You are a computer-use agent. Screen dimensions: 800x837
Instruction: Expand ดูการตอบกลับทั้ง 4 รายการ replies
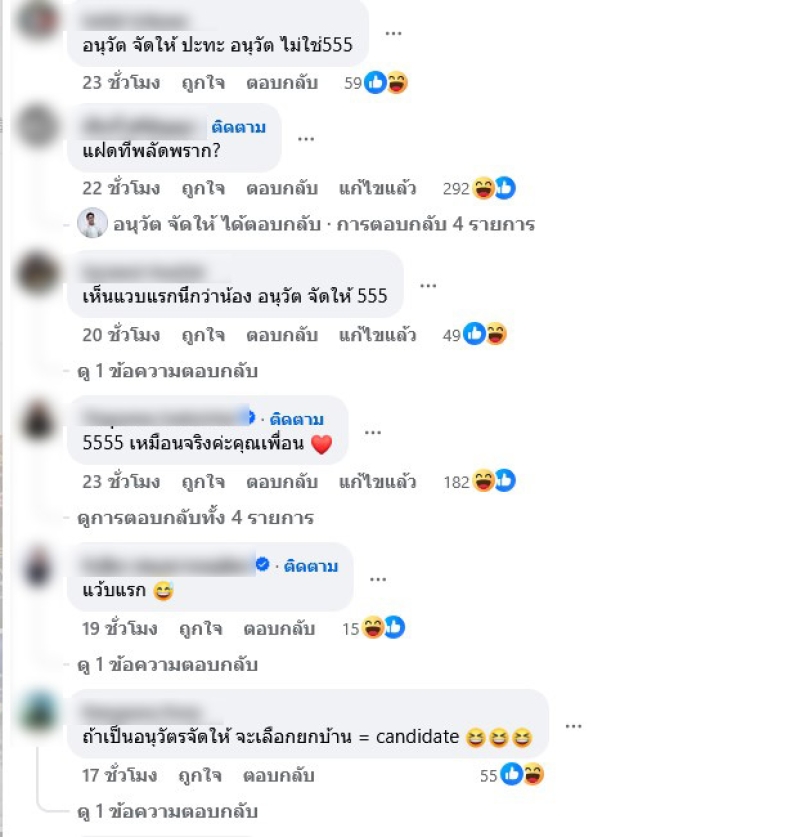tap(195, 517)
